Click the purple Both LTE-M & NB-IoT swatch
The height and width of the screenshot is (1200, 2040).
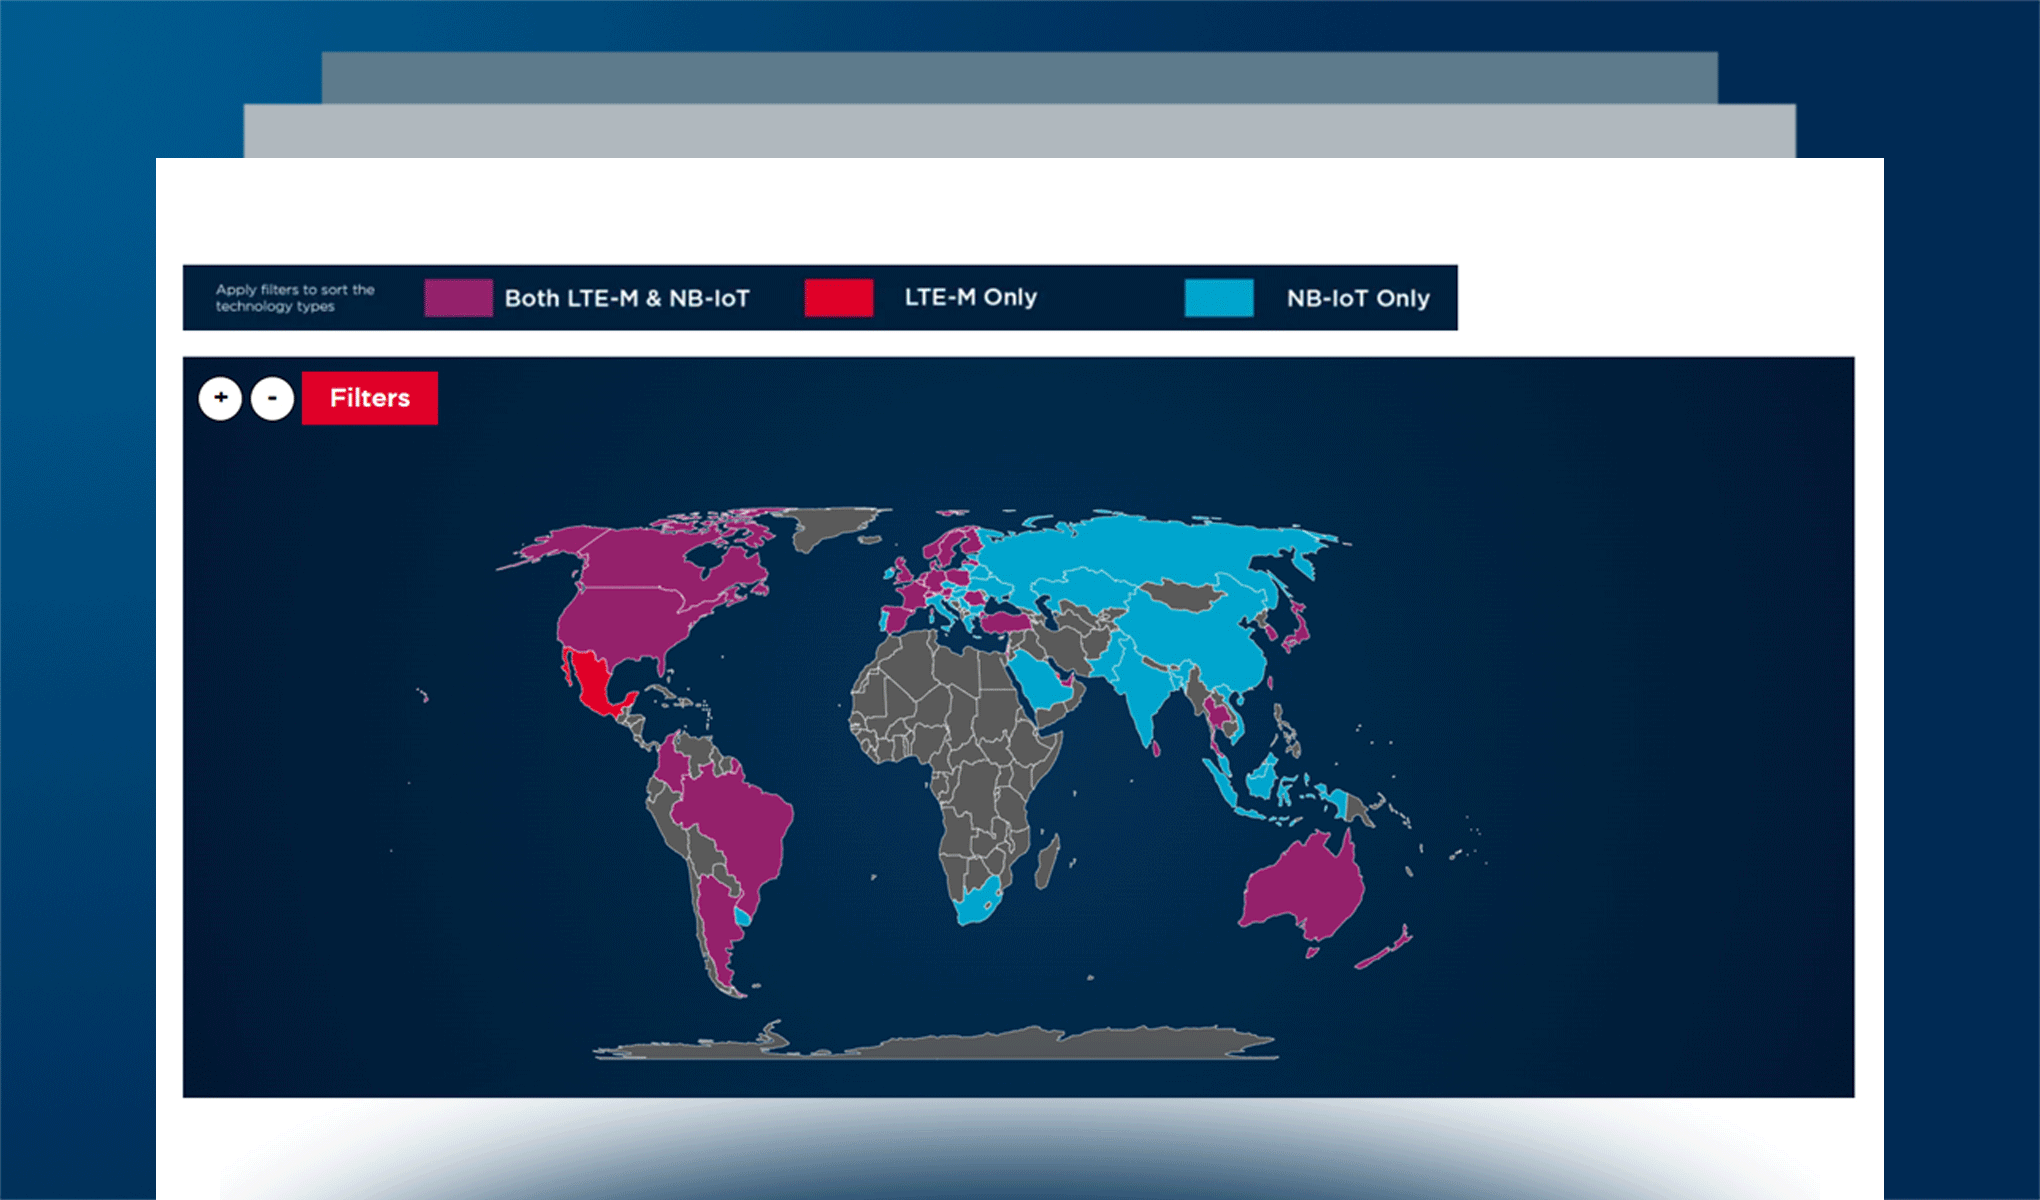[458, 298]
